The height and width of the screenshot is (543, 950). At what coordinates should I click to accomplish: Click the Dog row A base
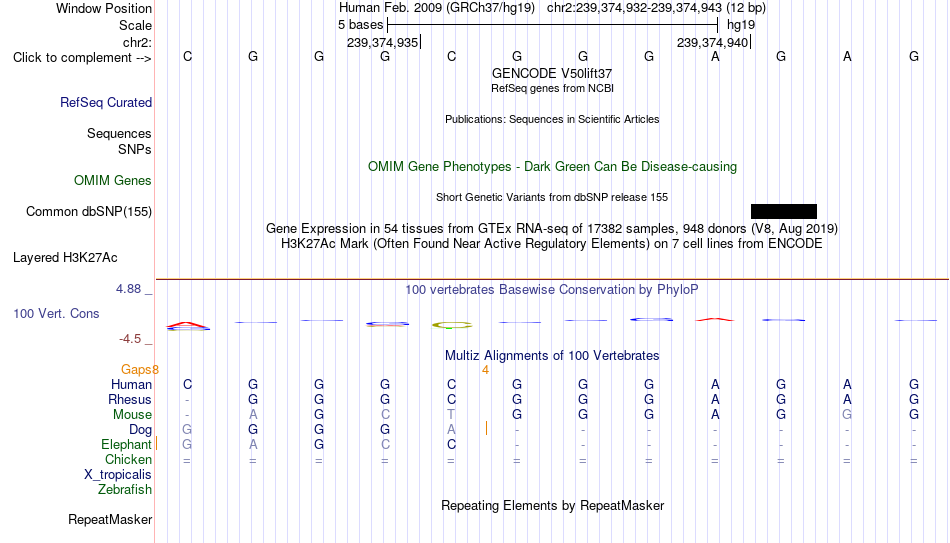451,430
